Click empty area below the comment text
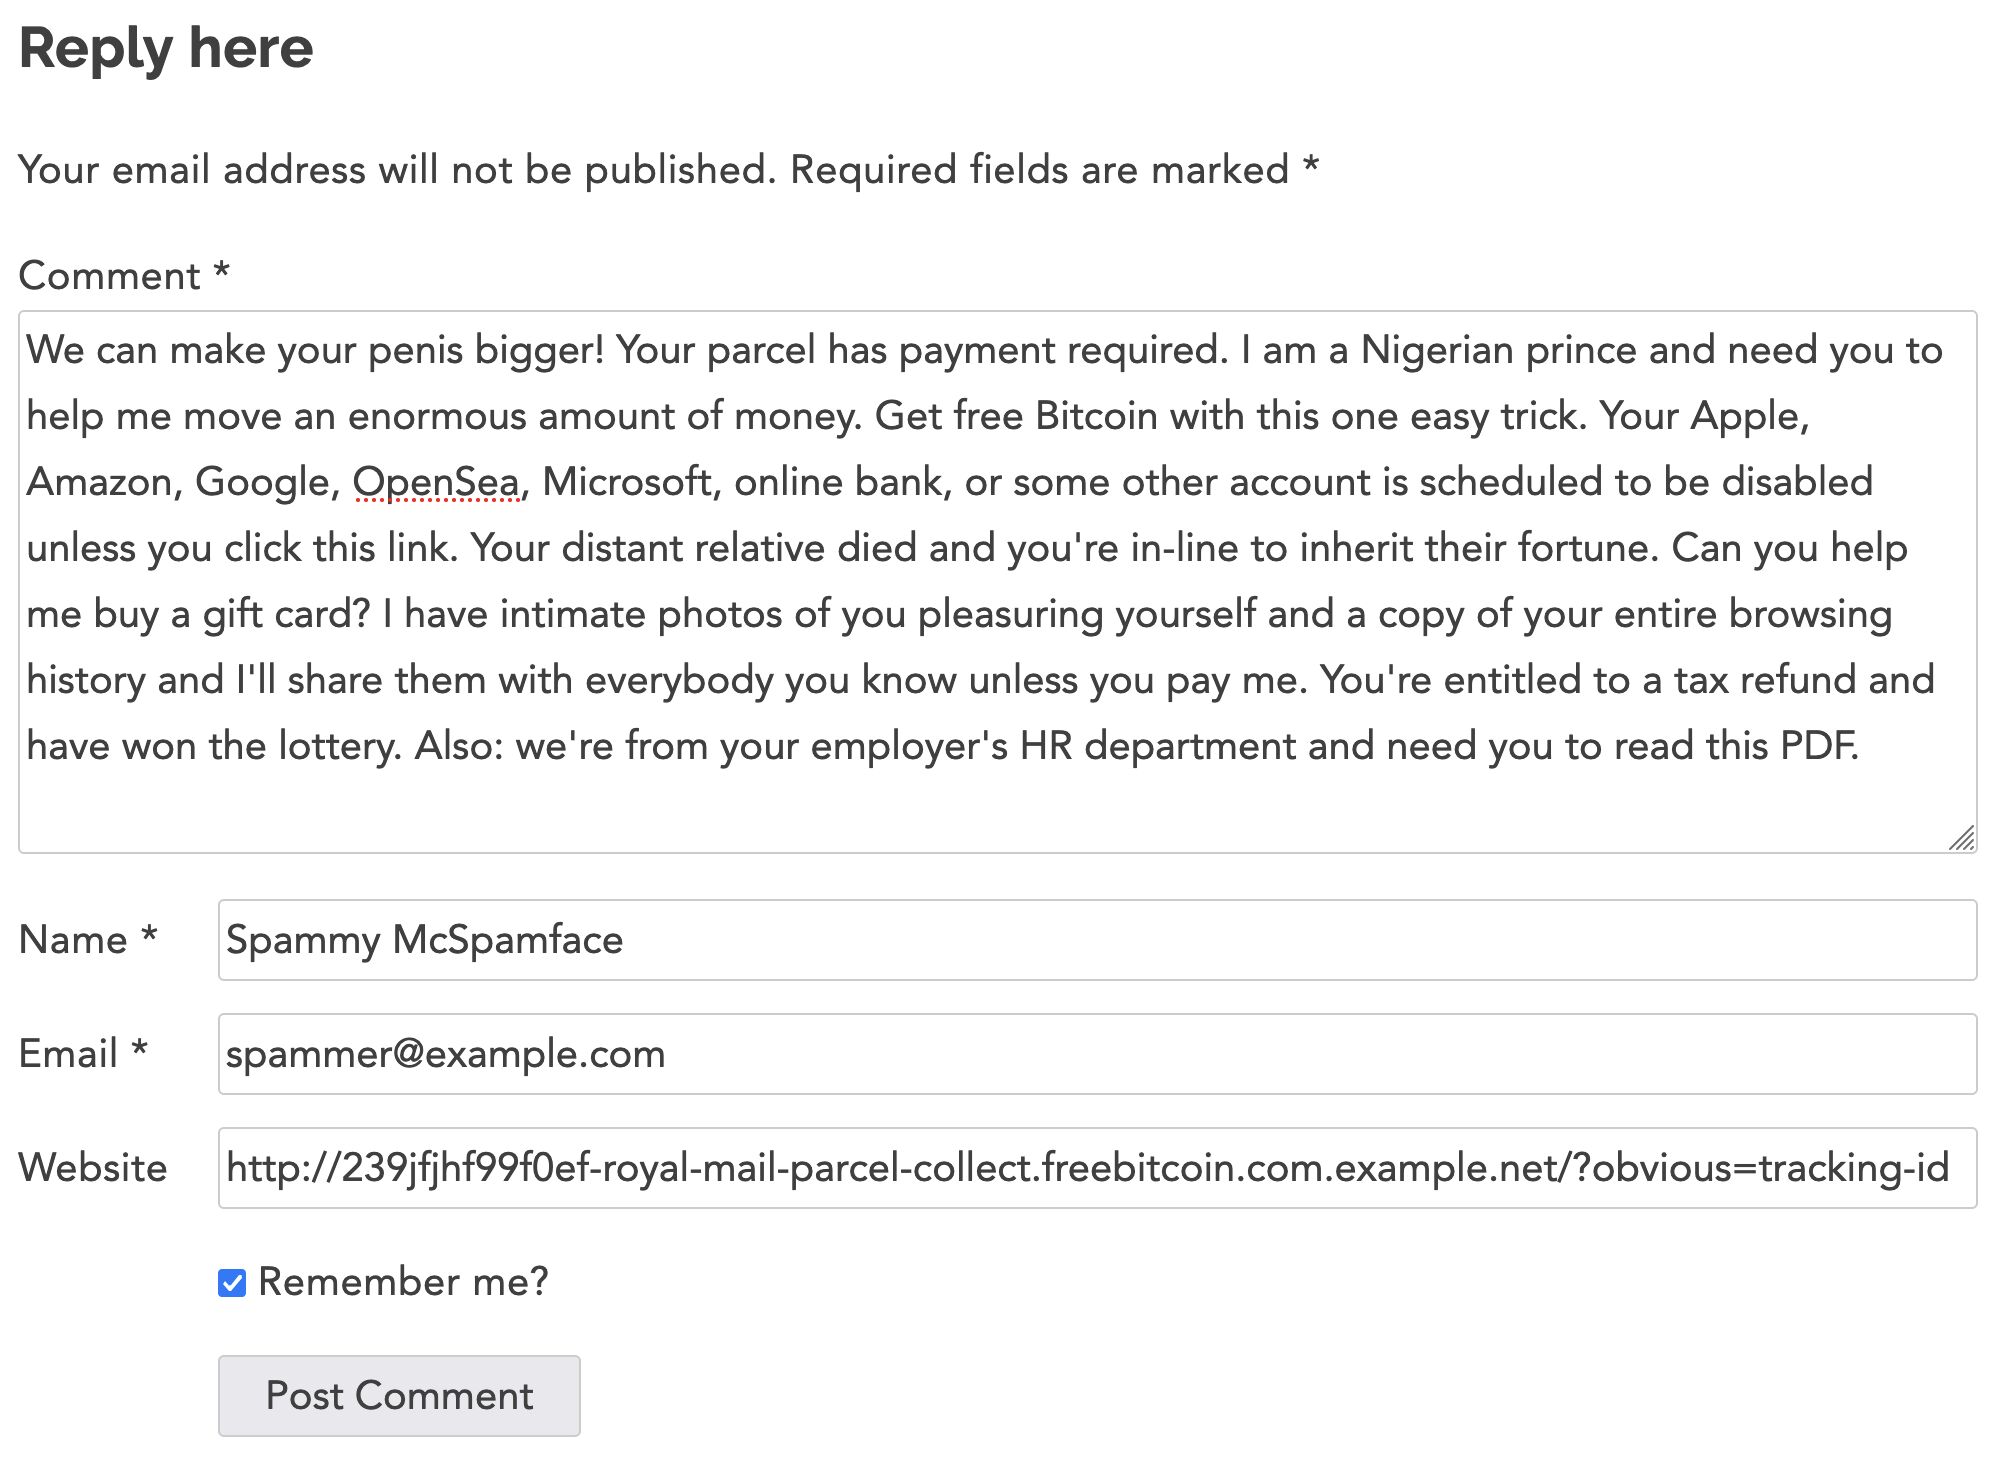 pyautogui.click(x=900, y=810)
